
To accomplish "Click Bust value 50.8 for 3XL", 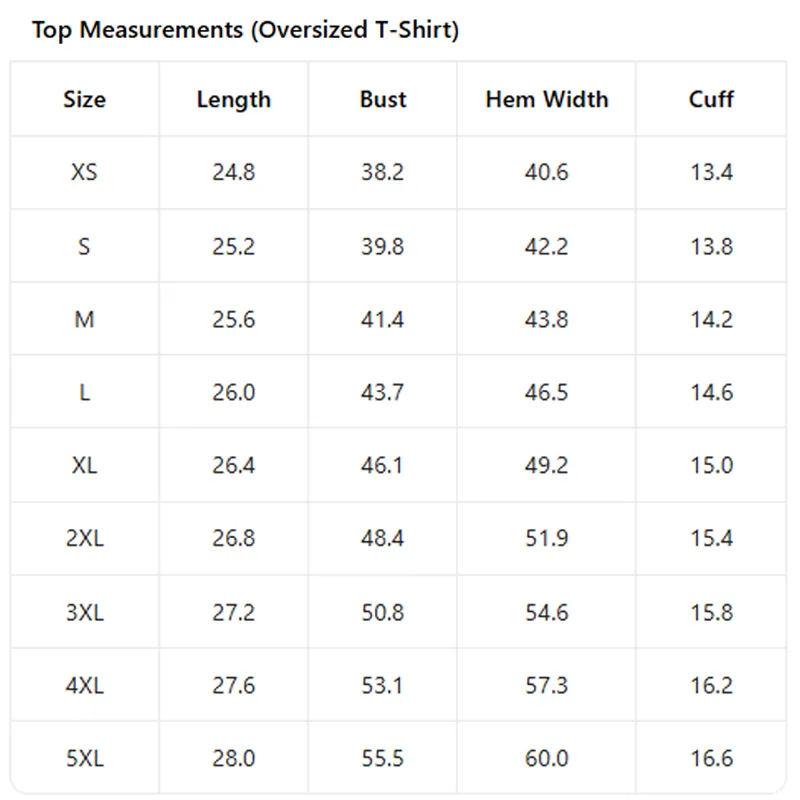I will point(383,612).
